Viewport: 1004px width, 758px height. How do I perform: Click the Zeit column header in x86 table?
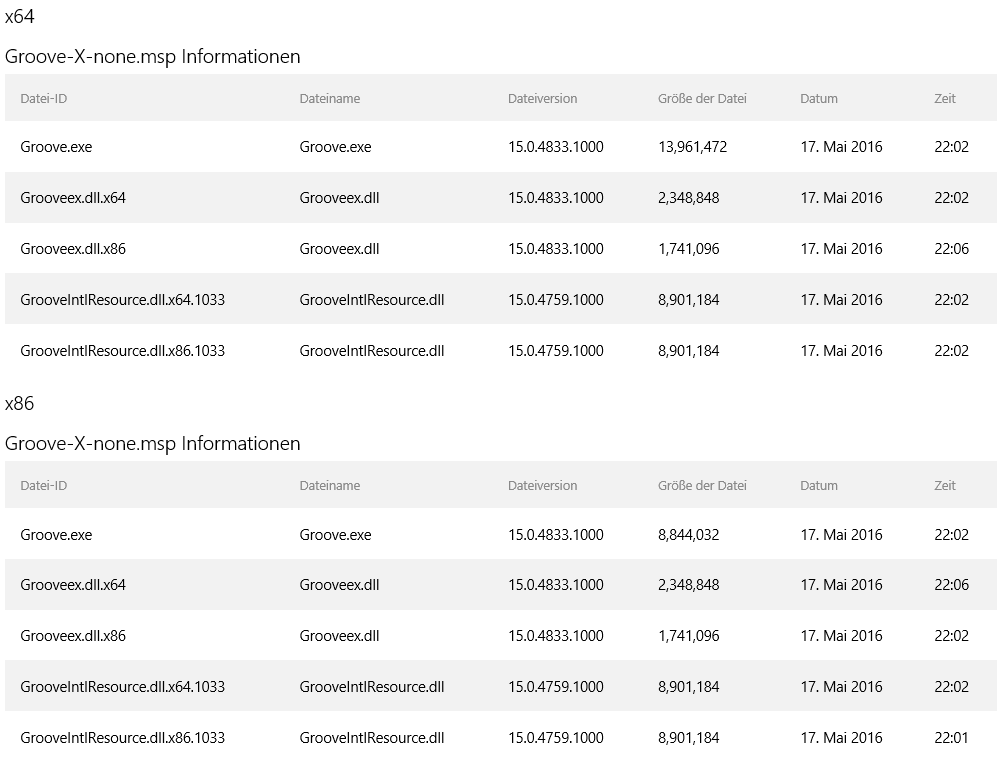click(944, 485)
